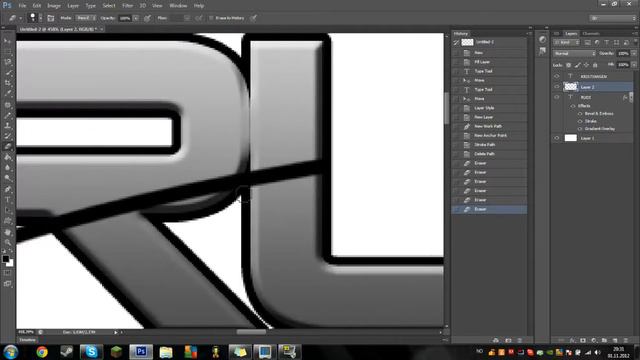Toggle Gradient Overlay effect visibility
Screen dimensions: 640x360
(x=580, y=129)
